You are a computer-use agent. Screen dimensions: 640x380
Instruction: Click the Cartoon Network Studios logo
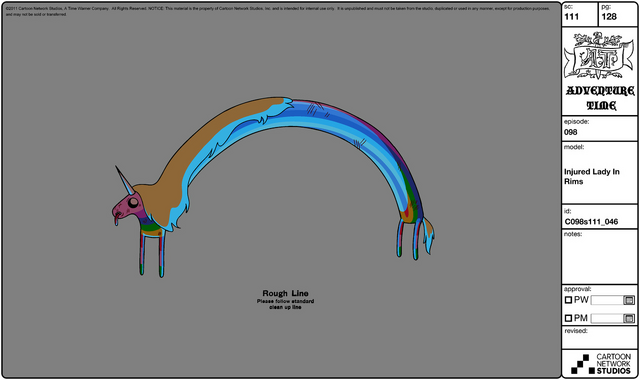tap(601, 364)
